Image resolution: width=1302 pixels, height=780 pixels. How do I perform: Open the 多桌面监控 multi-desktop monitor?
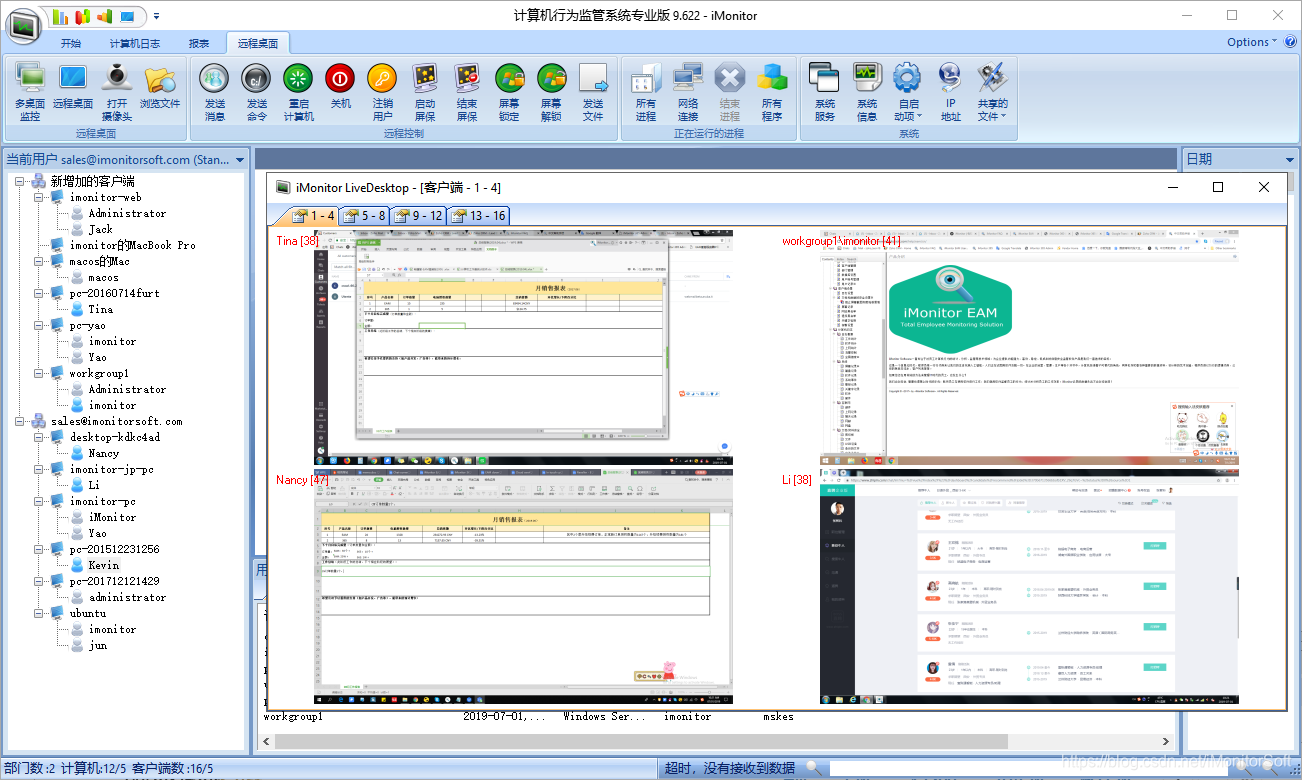point(30,93)
